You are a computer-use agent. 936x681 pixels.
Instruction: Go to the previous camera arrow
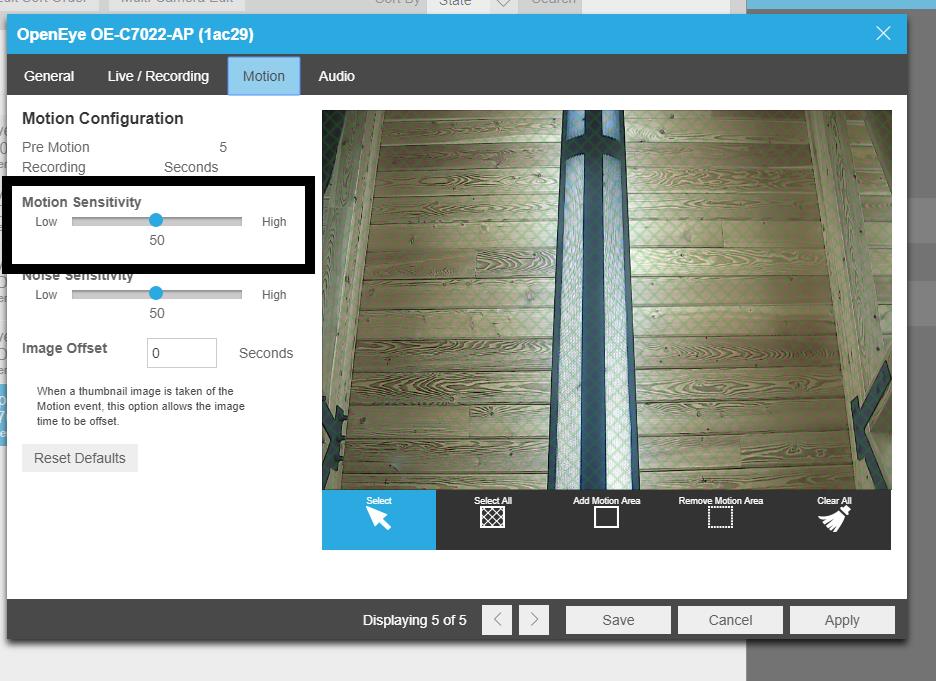click(x=497, y=620)
